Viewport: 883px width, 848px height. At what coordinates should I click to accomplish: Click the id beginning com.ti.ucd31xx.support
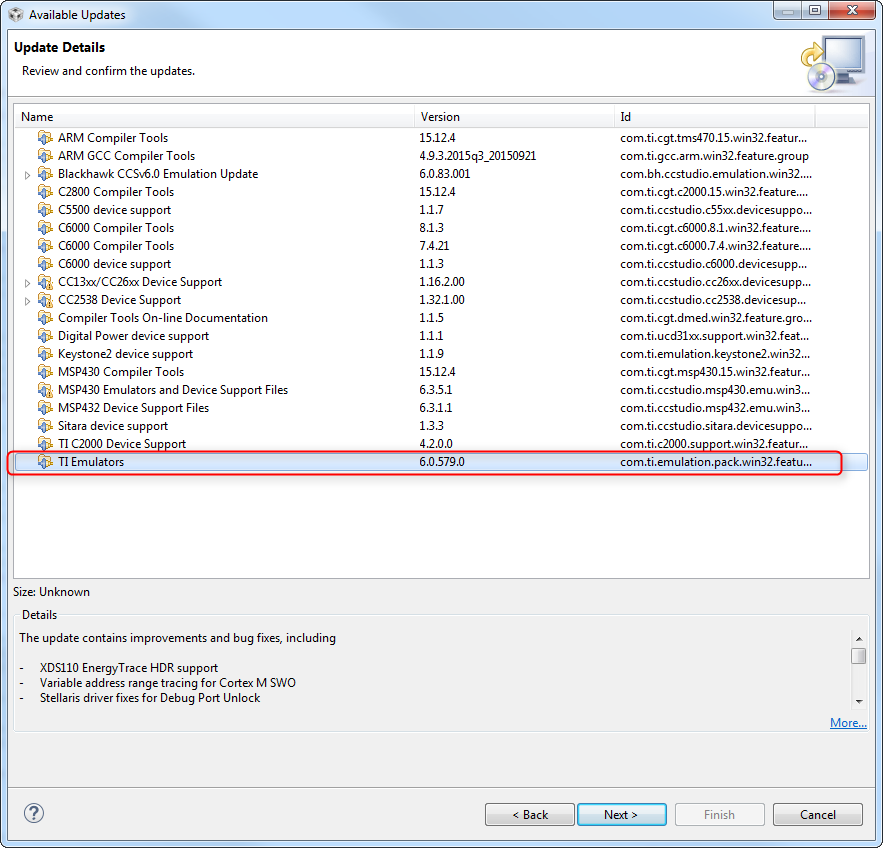click(714, 336)
